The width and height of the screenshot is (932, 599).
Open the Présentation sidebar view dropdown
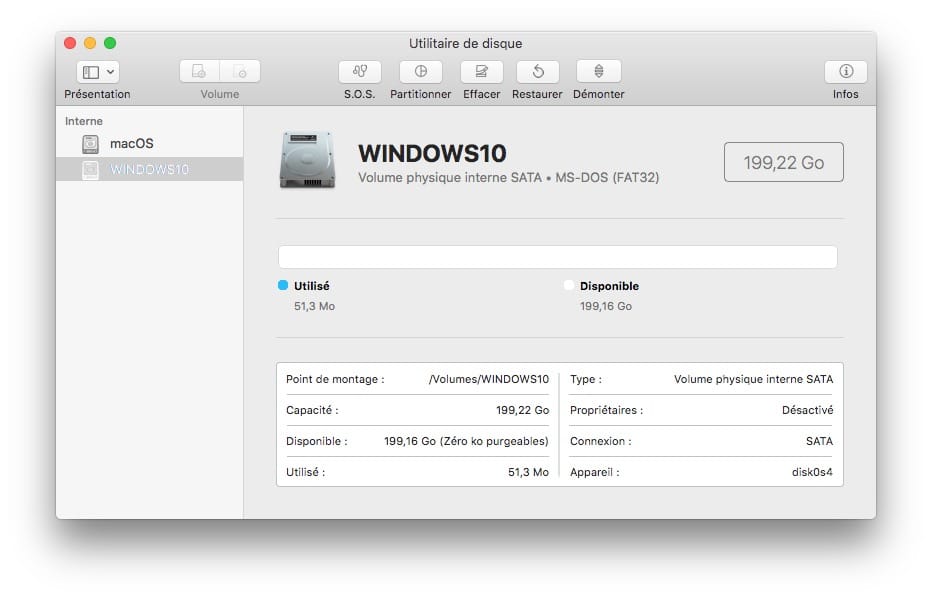pyautogui.click(x=98, y=72)
